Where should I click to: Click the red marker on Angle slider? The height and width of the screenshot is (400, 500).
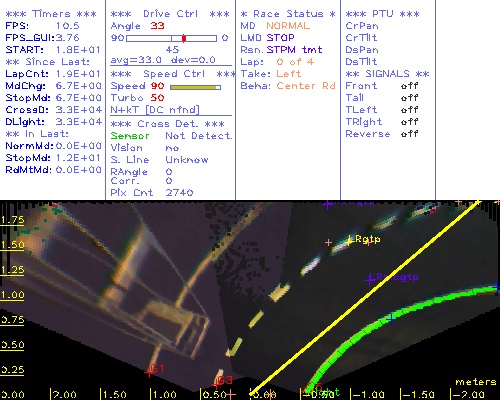pos(184,38)
